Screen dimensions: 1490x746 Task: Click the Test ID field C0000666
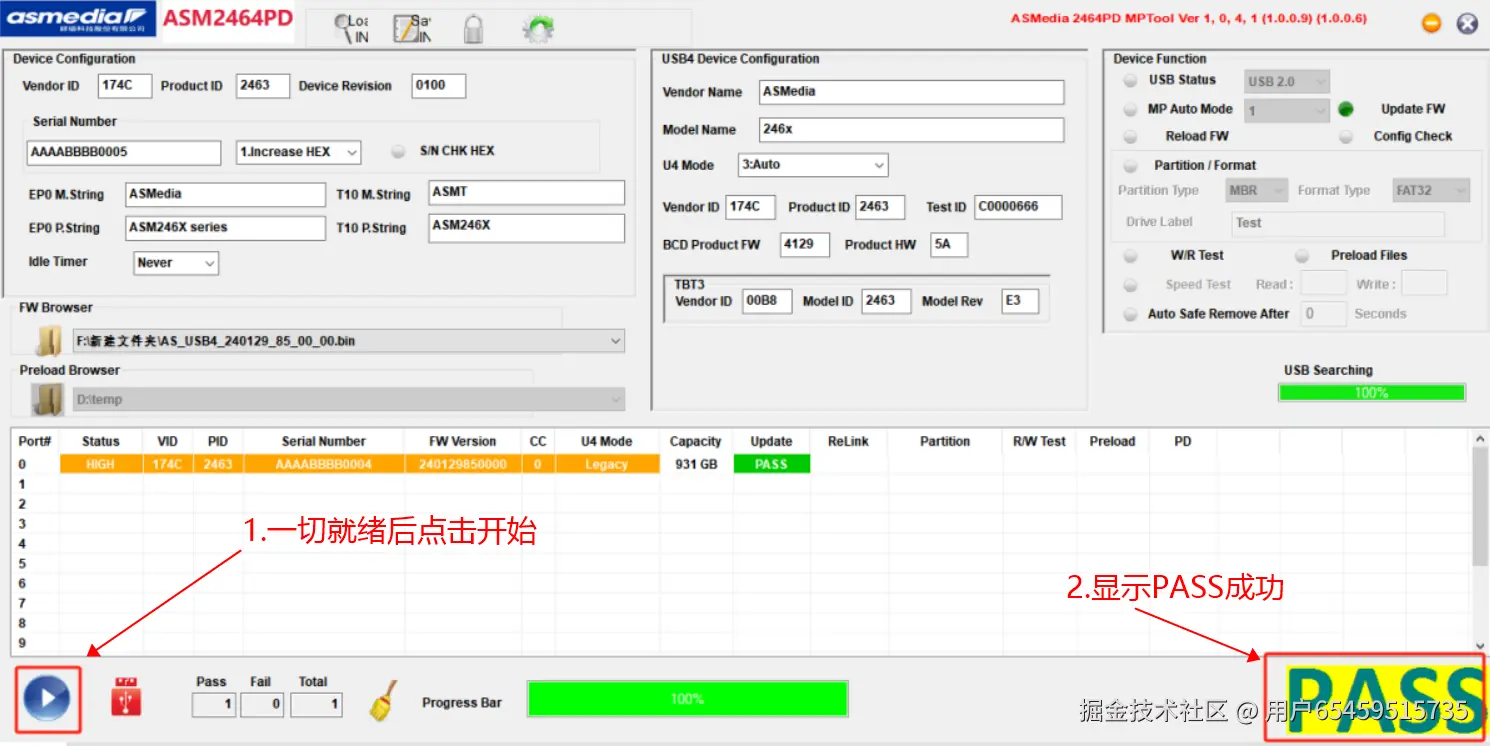pyautogui.click(x=1018, y=207)
